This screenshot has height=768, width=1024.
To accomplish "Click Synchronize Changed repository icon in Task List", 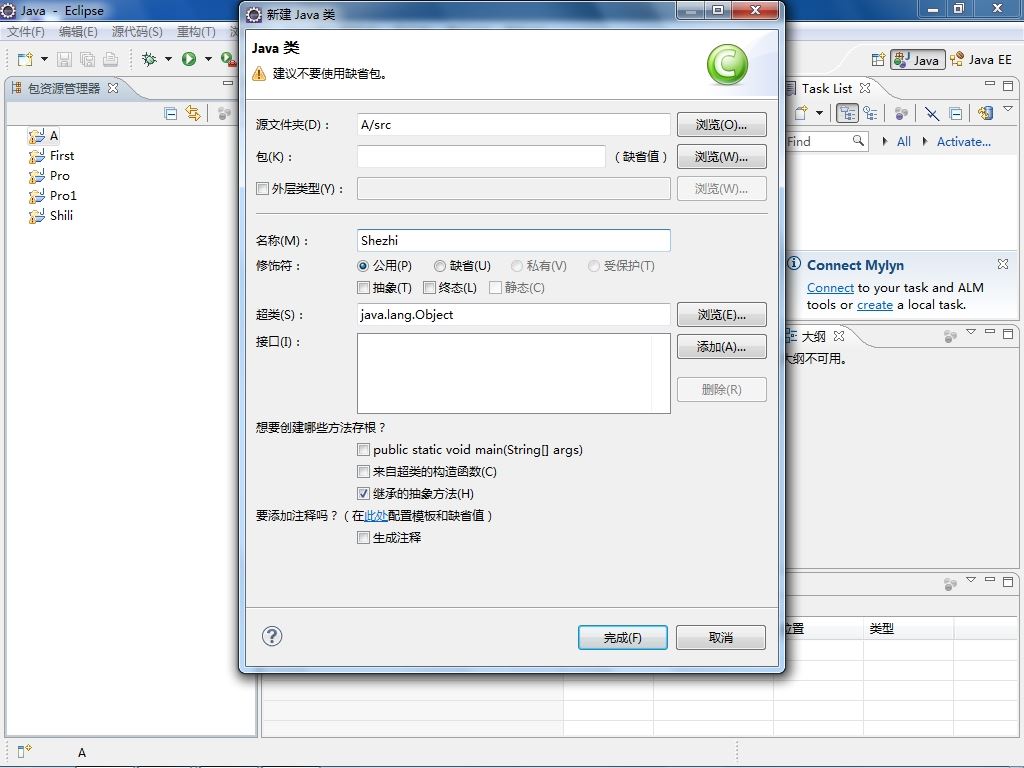I will click(x=985, y=113).
